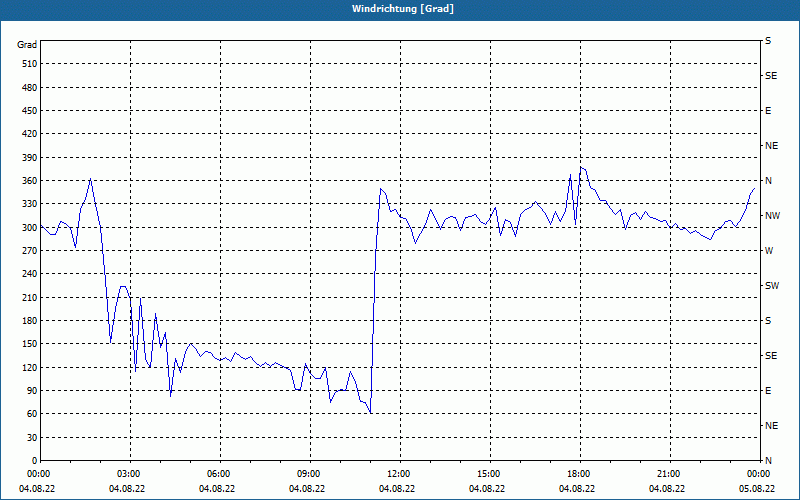
Task: Select the y-axis value 330
Action: pyautogui.click(x=30, y=204)
